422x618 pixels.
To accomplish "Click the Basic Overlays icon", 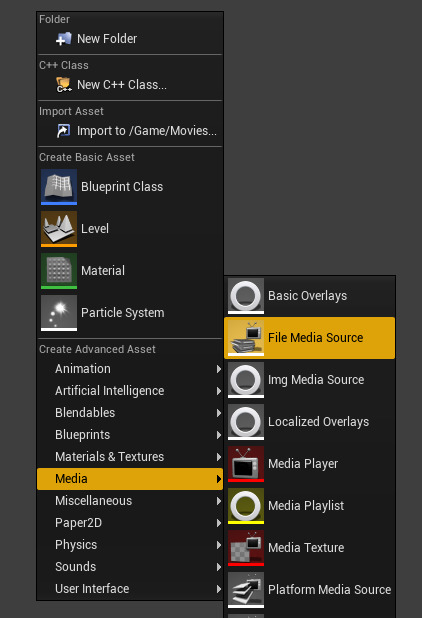I will [246, 296].
